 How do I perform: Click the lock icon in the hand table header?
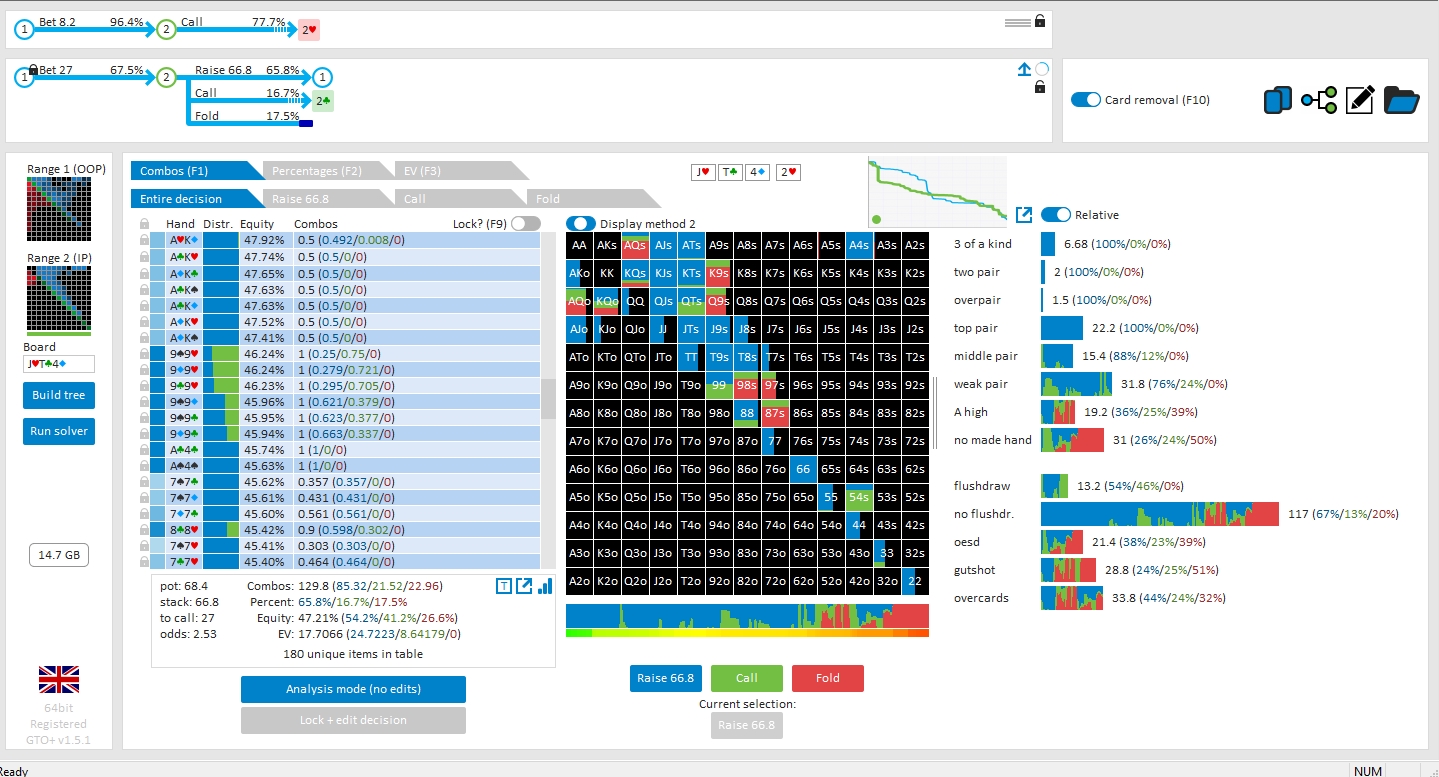[x=145, y=224]
